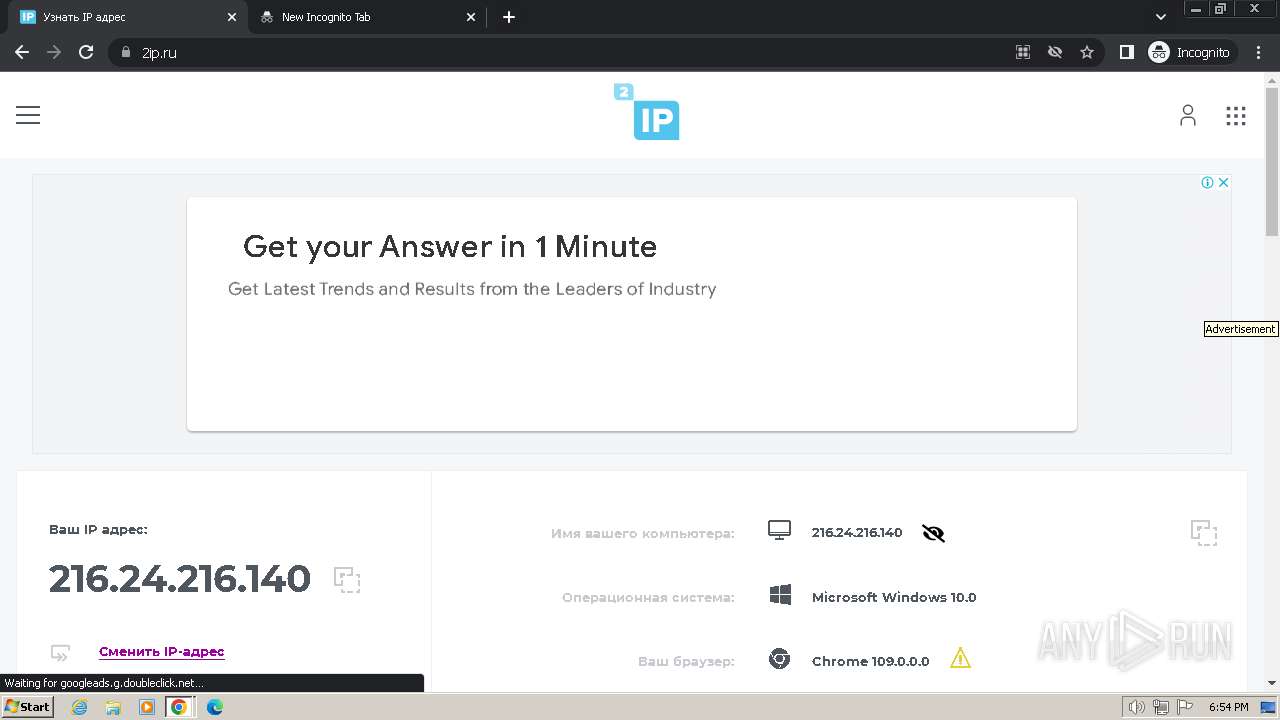Click scrollbar down arrow
This screenshot has height=720, width=1280.
pyautogui.click(x=1272, y=684)
